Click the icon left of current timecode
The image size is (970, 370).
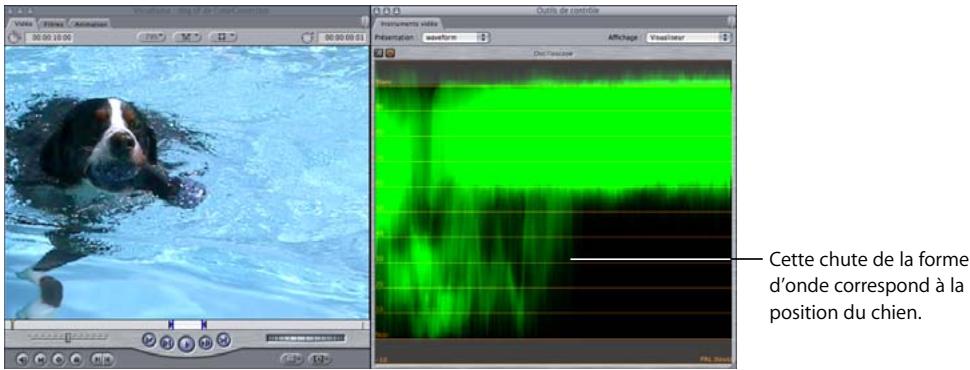(308, 37)
